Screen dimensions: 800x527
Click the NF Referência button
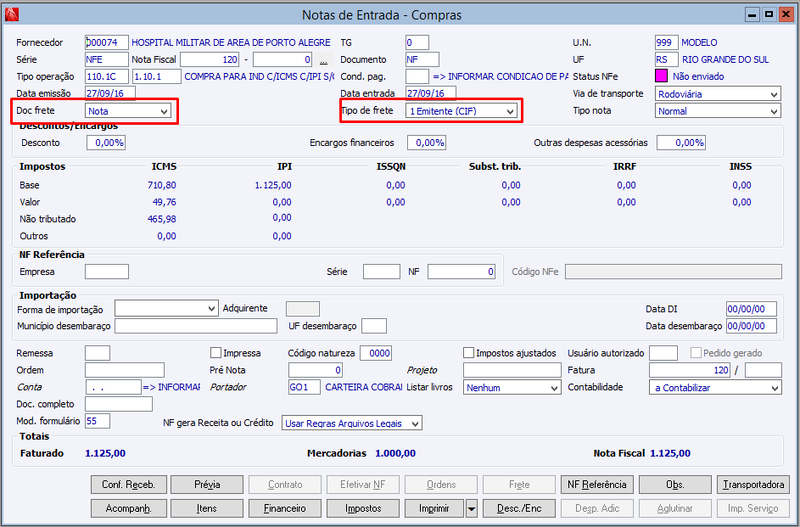coord(597,485)
